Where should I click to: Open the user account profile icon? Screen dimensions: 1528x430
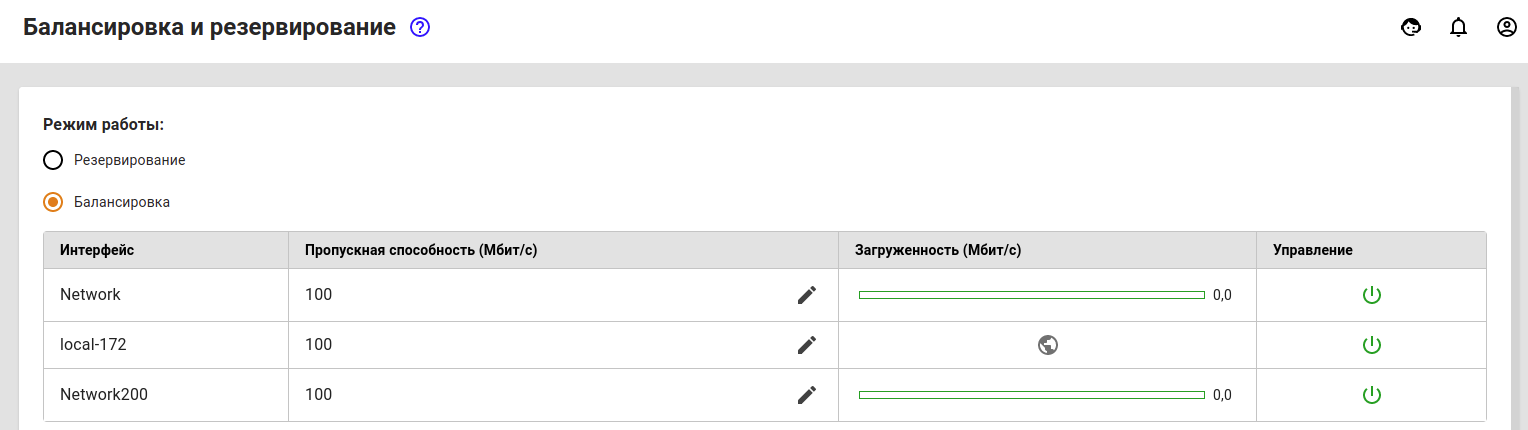[1507, 28]
